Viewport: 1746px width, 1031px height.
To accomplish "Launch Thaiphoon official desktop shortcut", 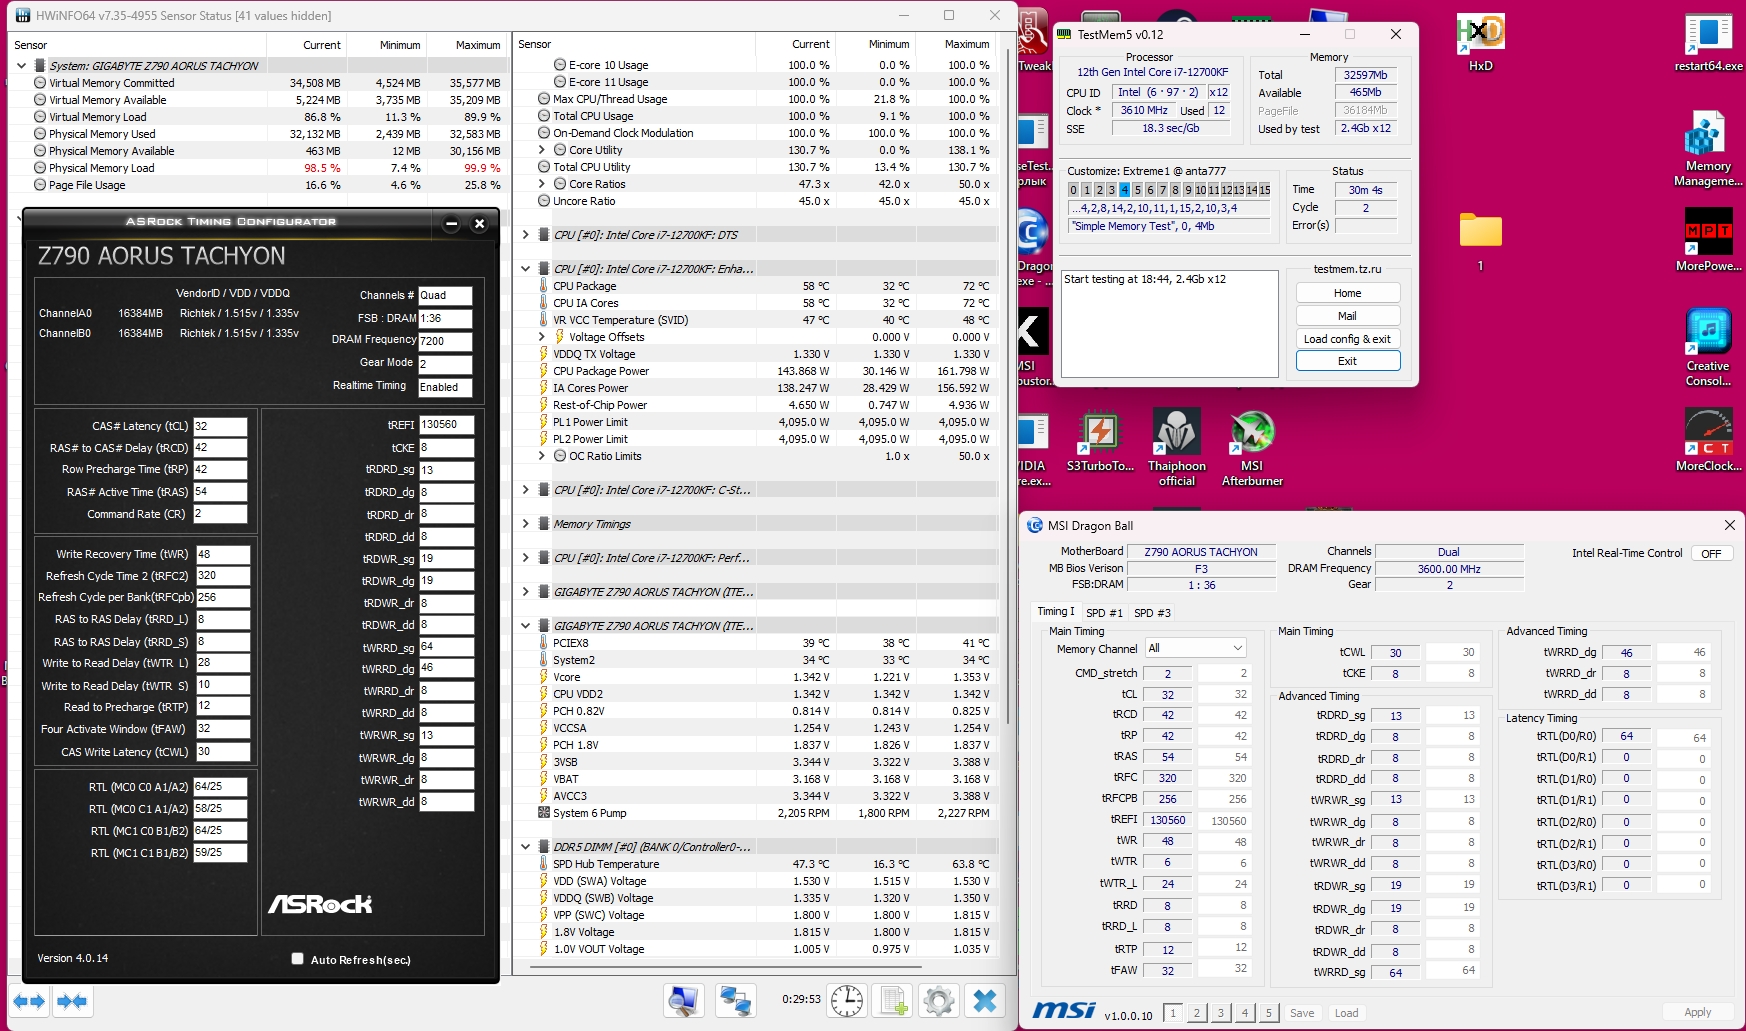I will coord(1177,447).
